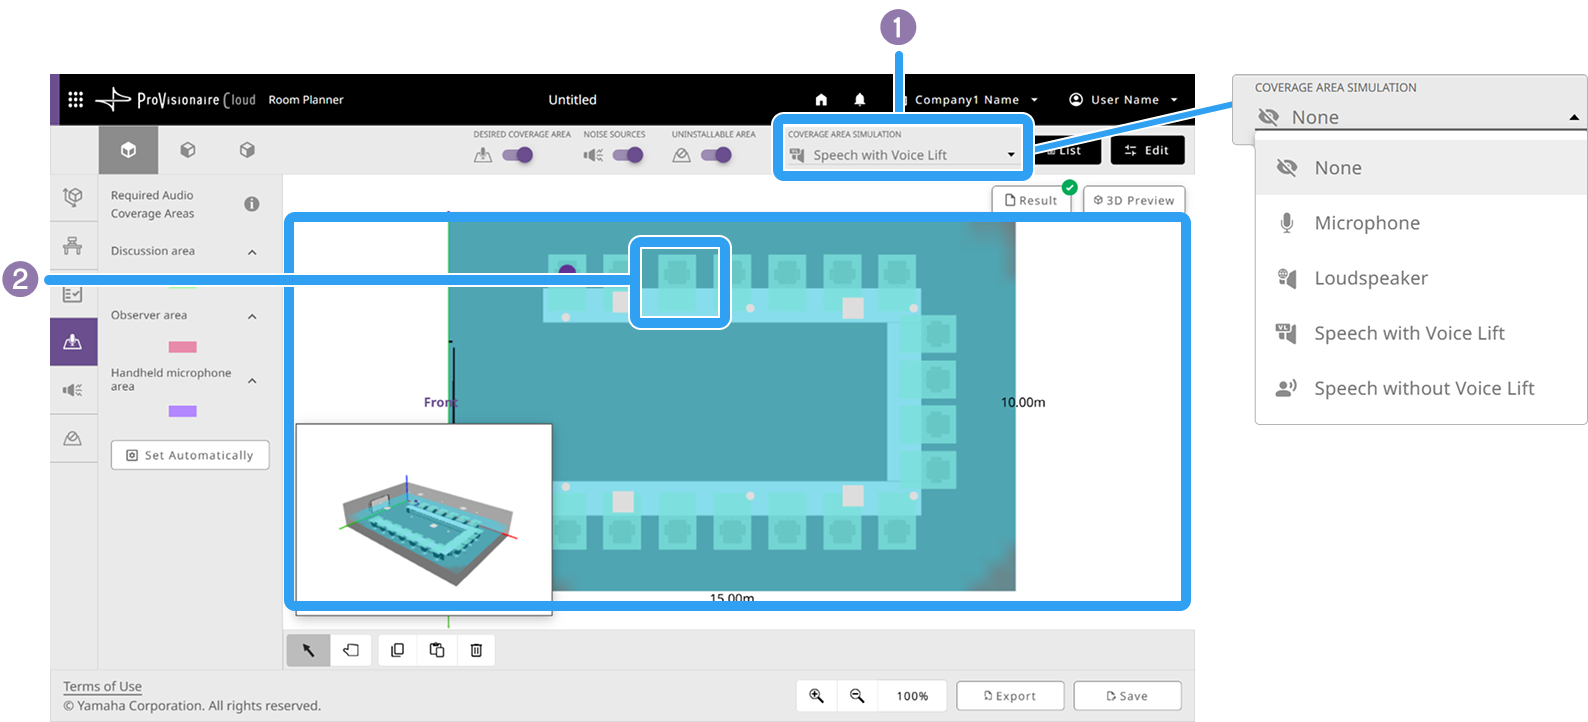
Task: Open the room shape sidebar icon
Action: pyautogui.click(x=73, y=197)
